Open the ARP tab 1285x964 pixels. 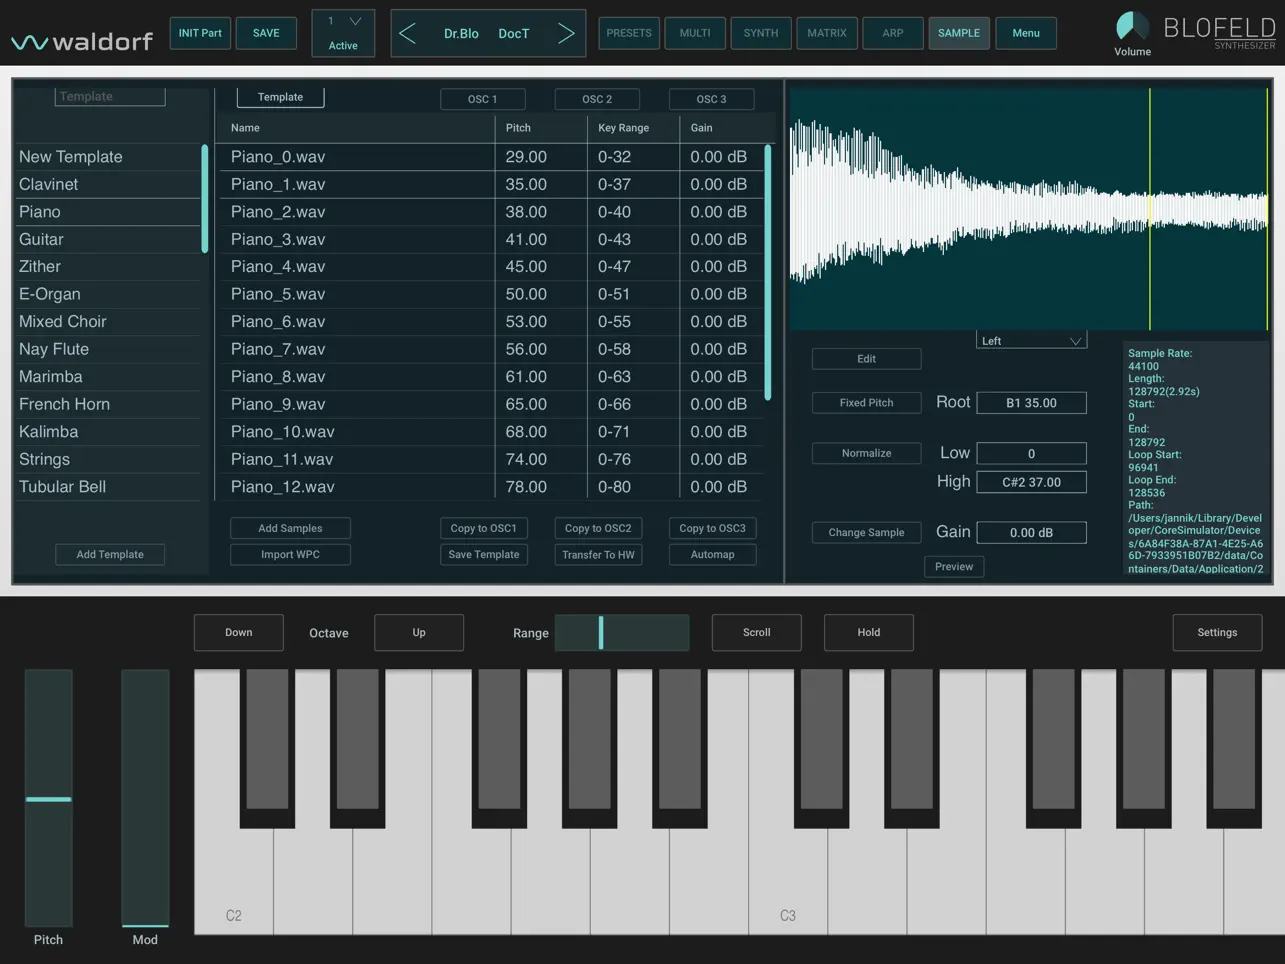point(892,33)
